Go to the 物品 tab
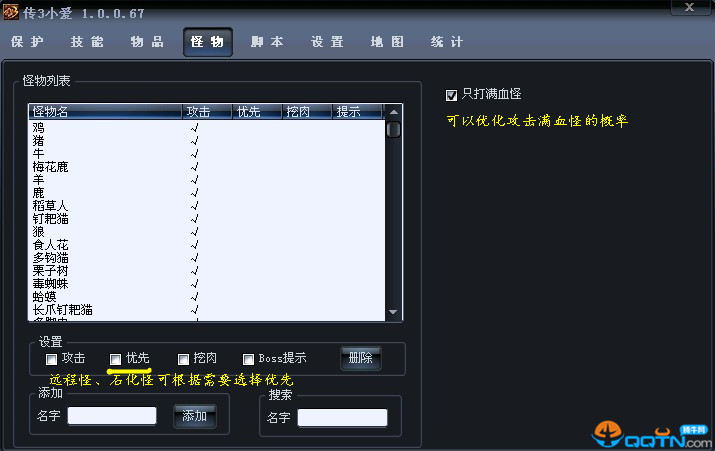This screenshot has width=715, height=451. click(147, 43)
